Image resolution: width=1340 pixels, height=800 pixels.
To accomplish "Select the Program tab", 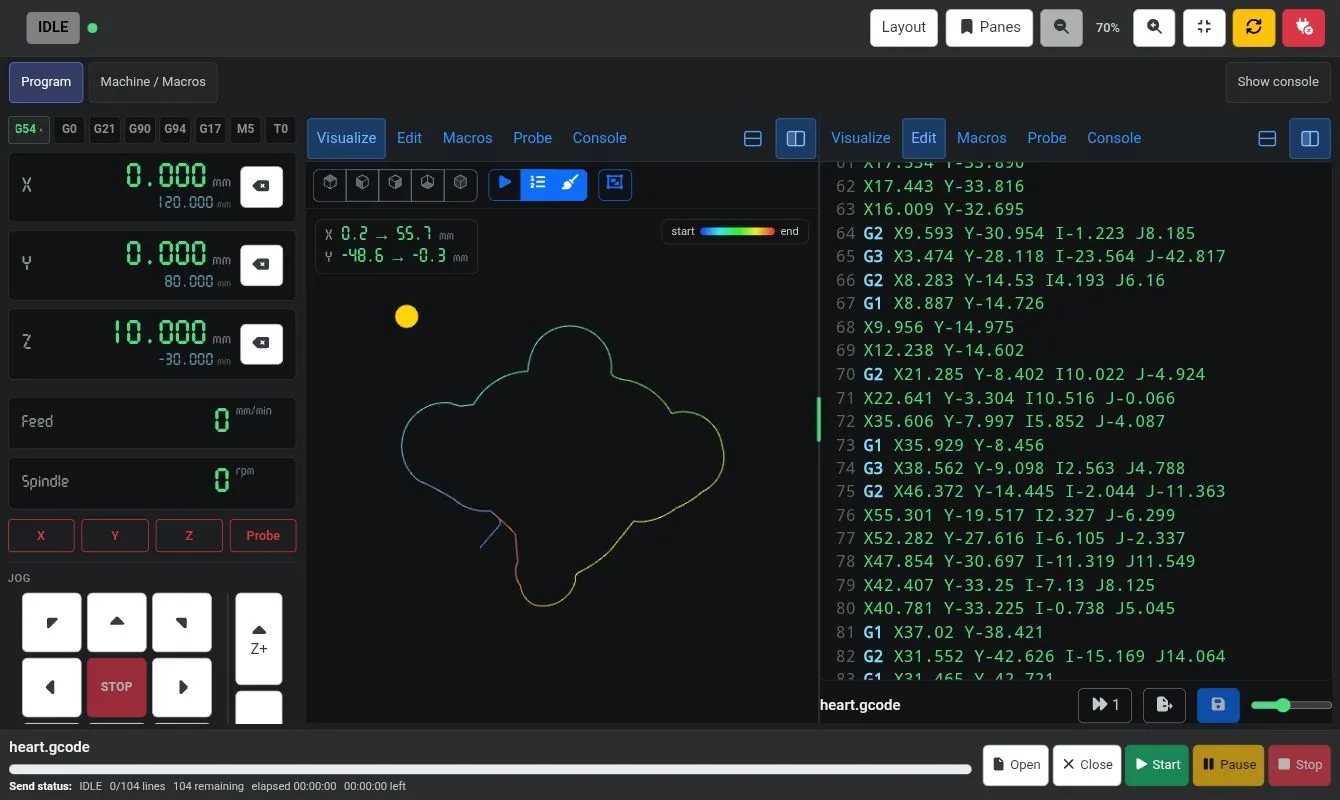I will coord(46,82).
